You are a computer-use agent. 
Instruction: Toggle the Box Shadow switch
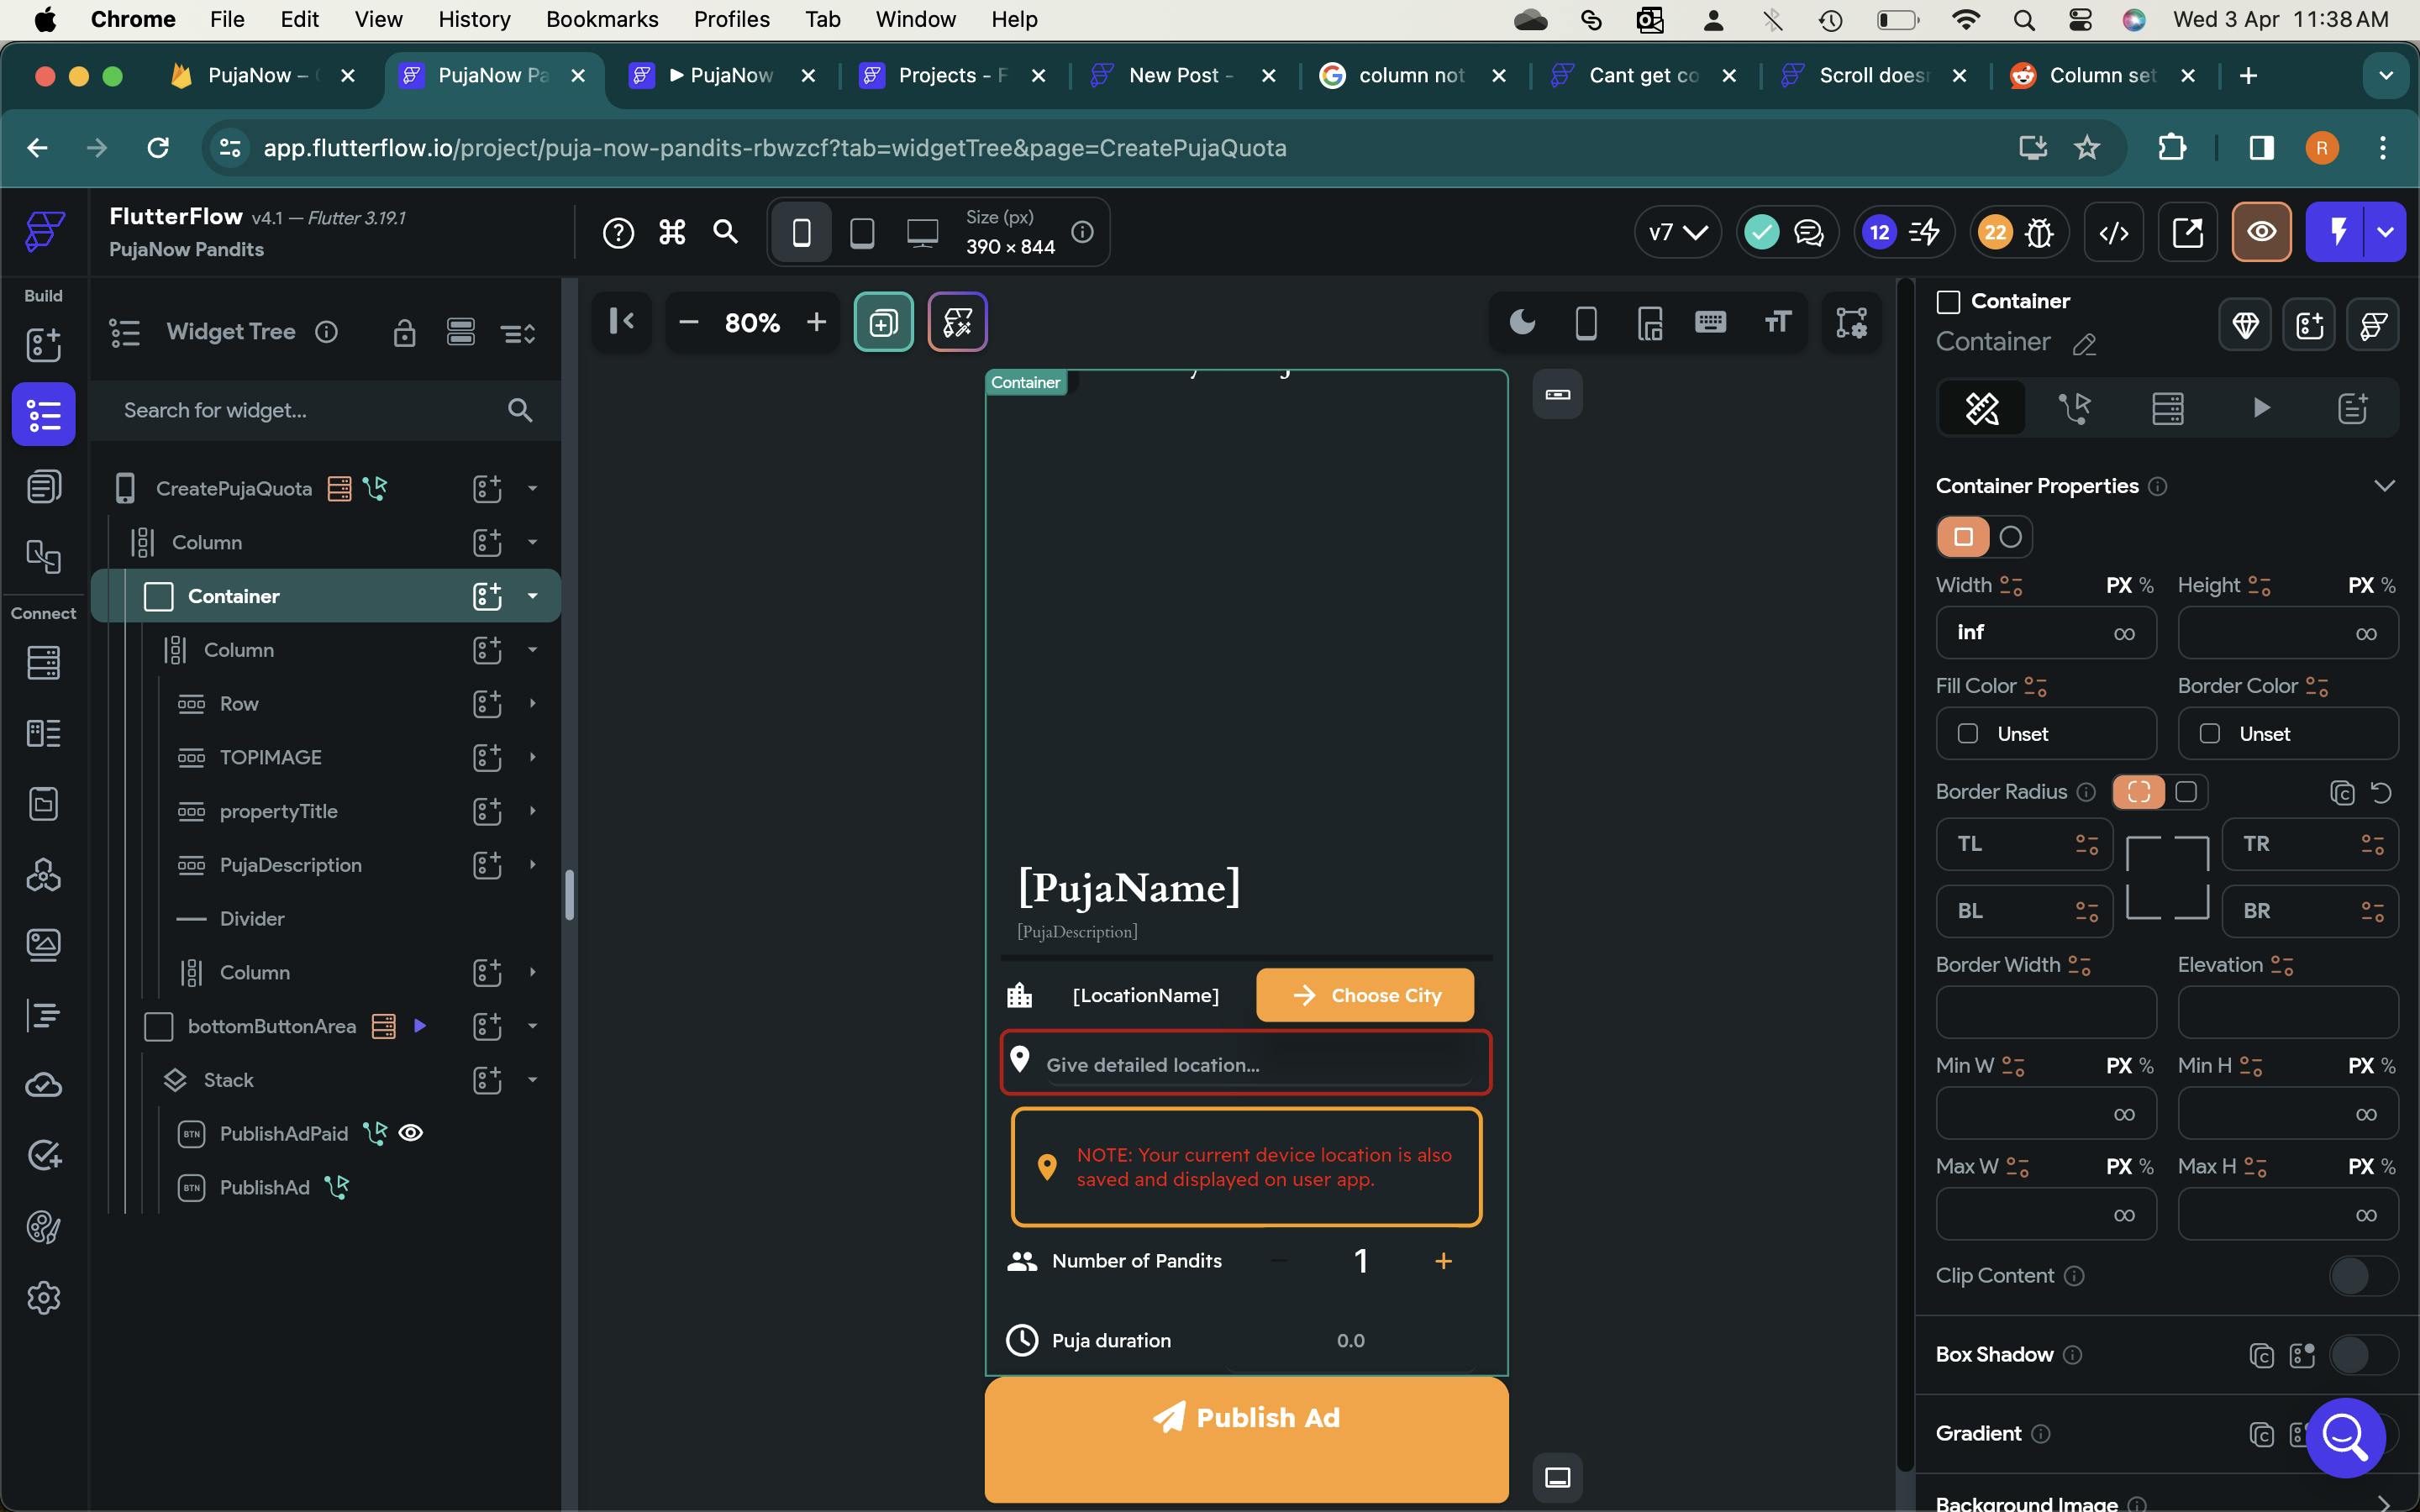tap(2361, 1355)
